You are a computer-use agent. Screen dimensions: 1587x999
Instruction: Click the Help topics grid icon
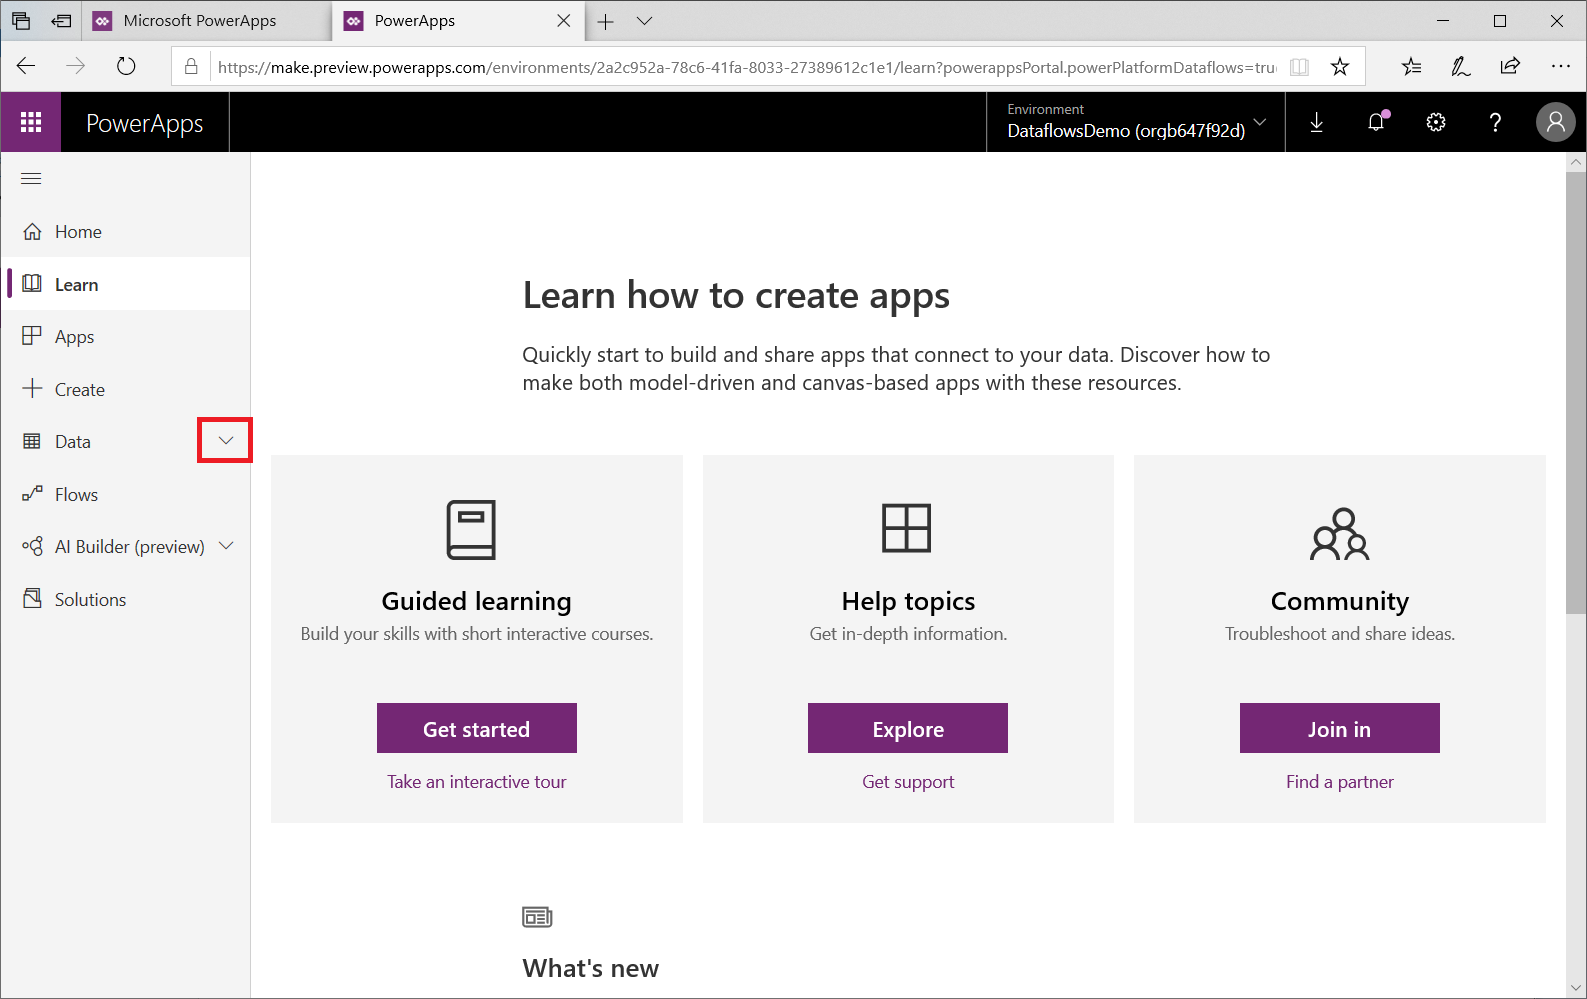pyautogui.click(x=907, y=528)
